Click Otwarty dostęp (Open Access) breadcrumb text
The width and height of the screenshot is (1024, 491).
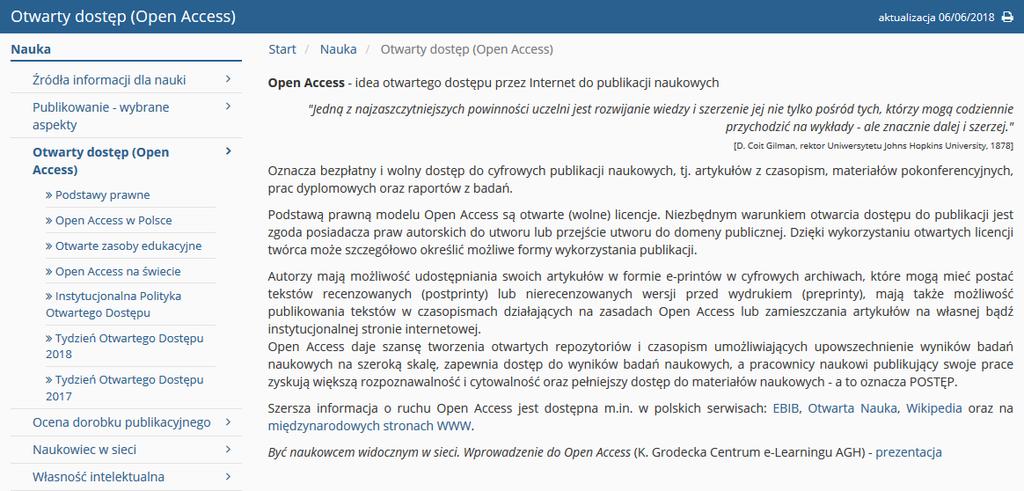(x=466, y=49)
